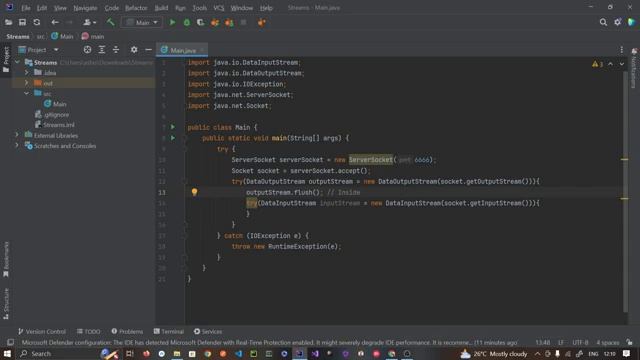The height and width of the screenshot is (360, 640).
Task: Collapse the src folder
Action: tap(27, 93)
